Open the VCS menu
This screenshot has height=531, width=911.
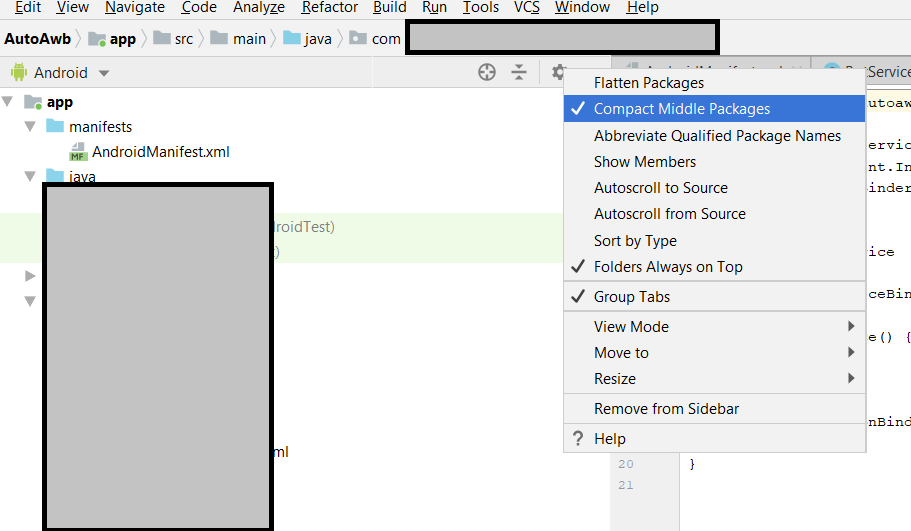click(526, 8)
